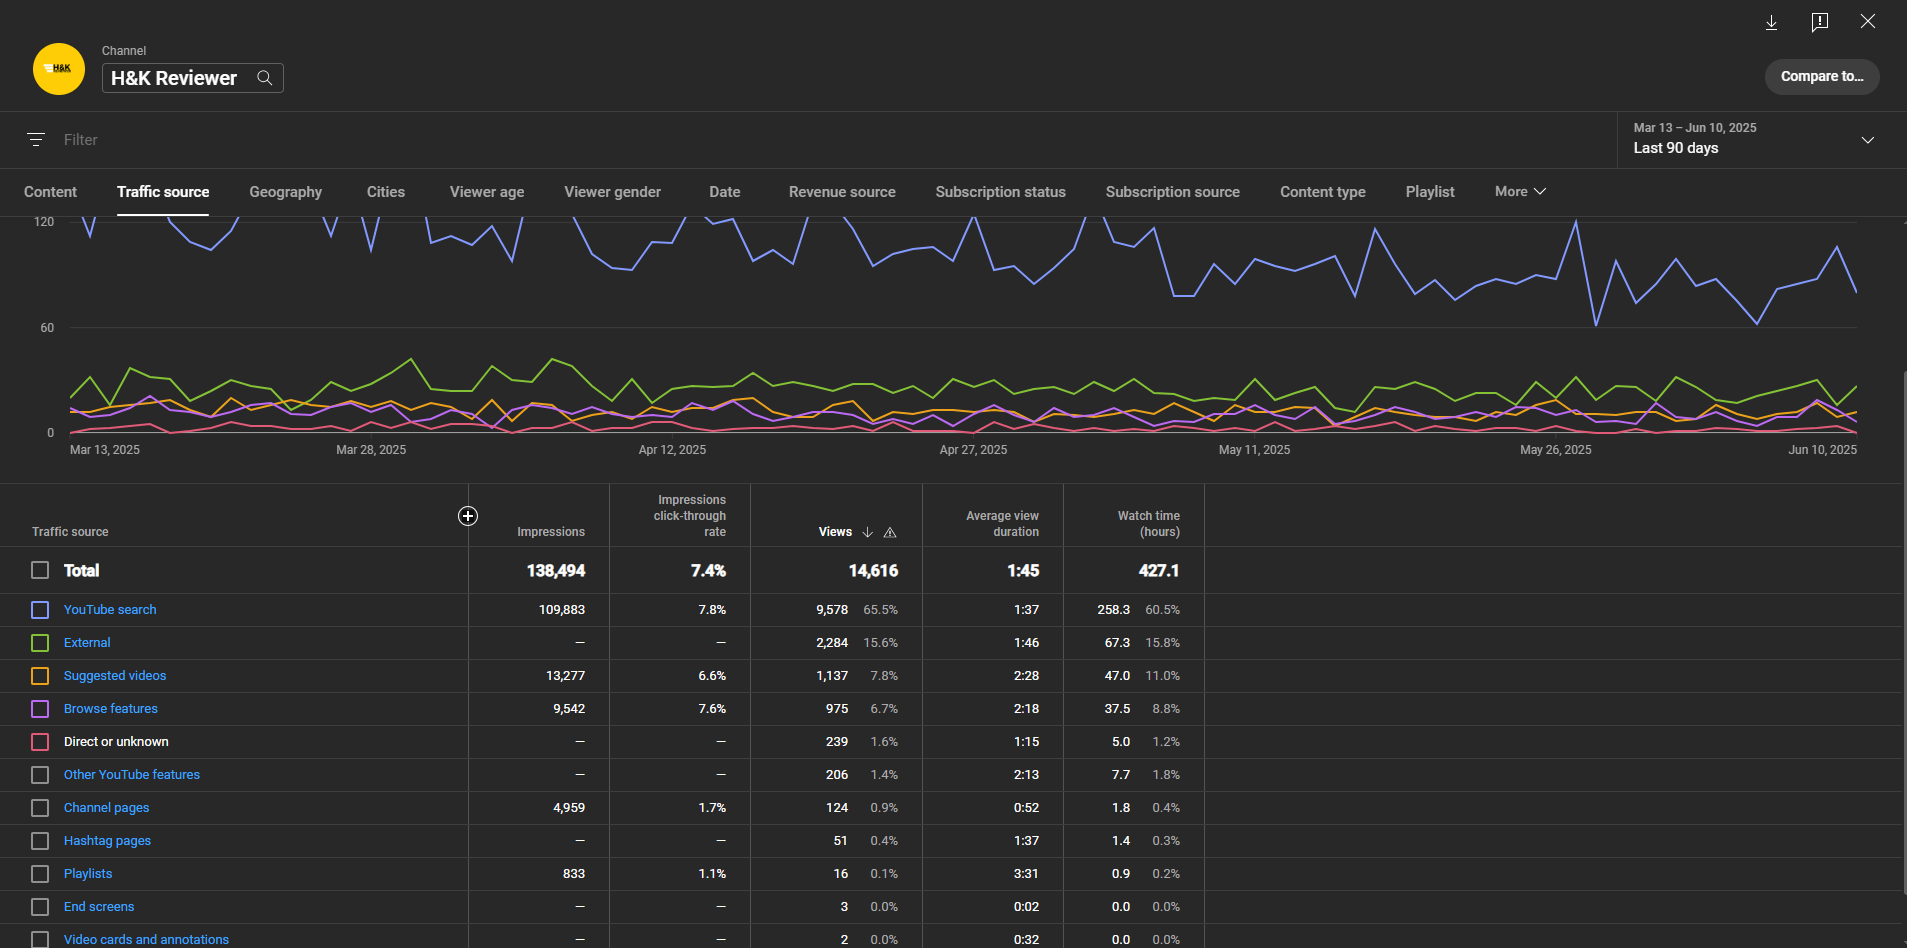The height and width of the screenshot is (948, 1907).
Task: Open the YouTube search link
Action: 110,610
